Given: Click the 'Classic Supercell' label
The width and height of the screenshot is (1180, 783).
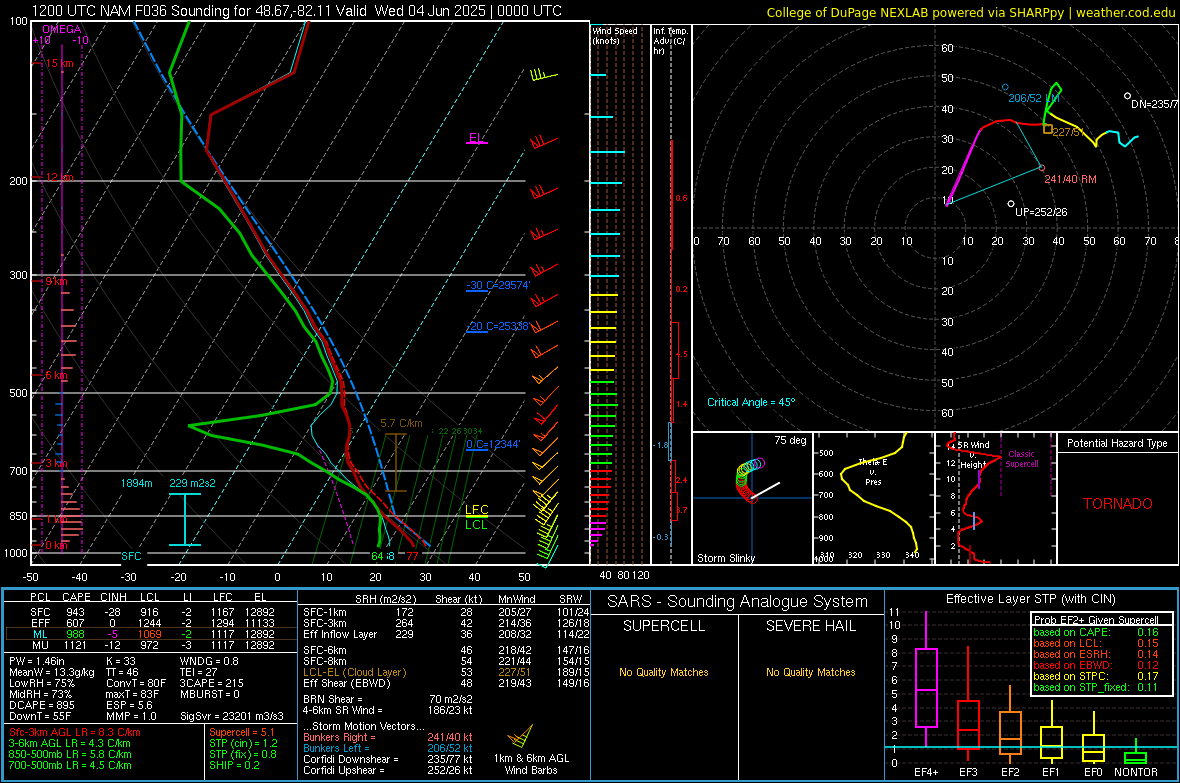Looking at the screenshot, I should [x=1021, y=459].
